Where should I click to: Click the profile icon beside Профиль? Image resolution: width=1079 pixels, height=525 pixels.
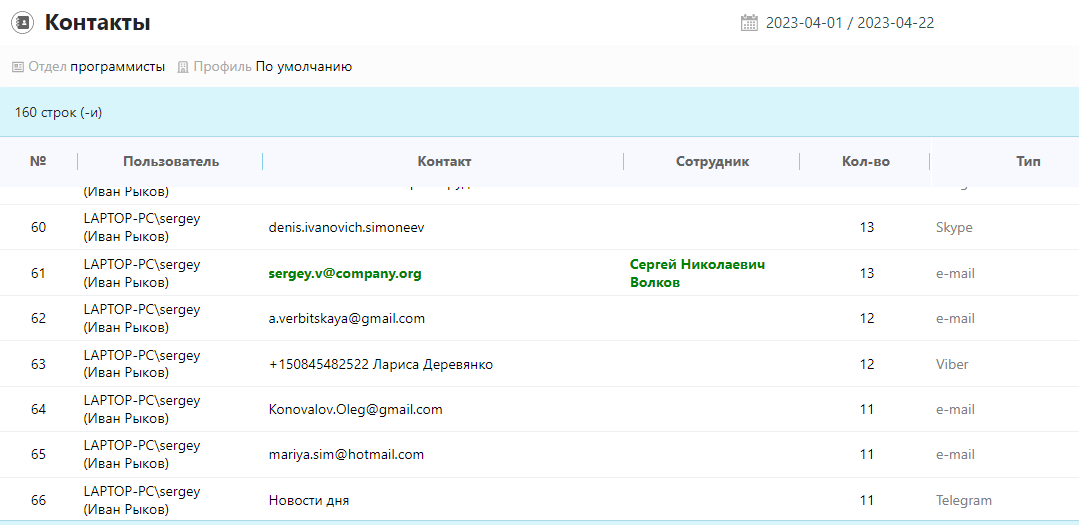click(x=183, y=67)
